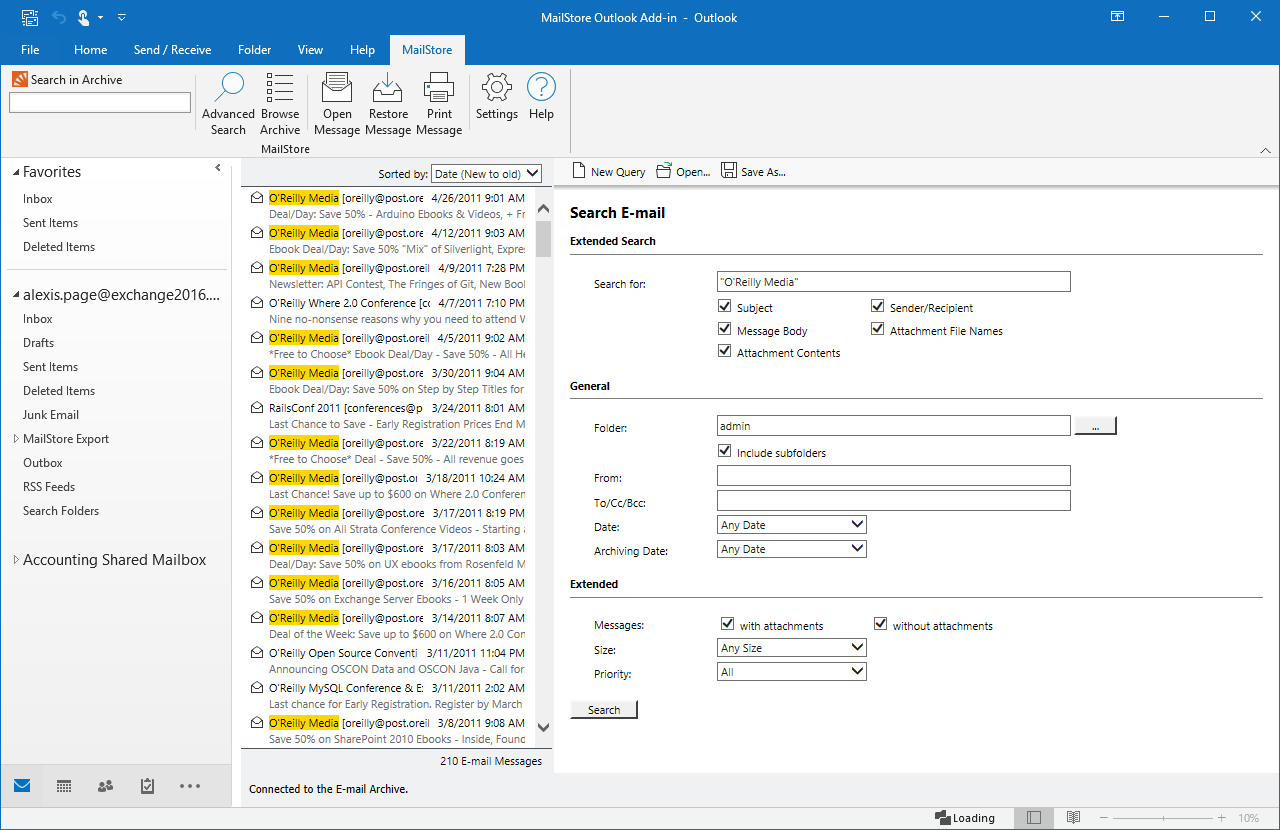Image resolution: width=1280 pixels, height=830 pixels.
Task: Toggle the Include subfolders checkbox
Action: tap(725, 452)
